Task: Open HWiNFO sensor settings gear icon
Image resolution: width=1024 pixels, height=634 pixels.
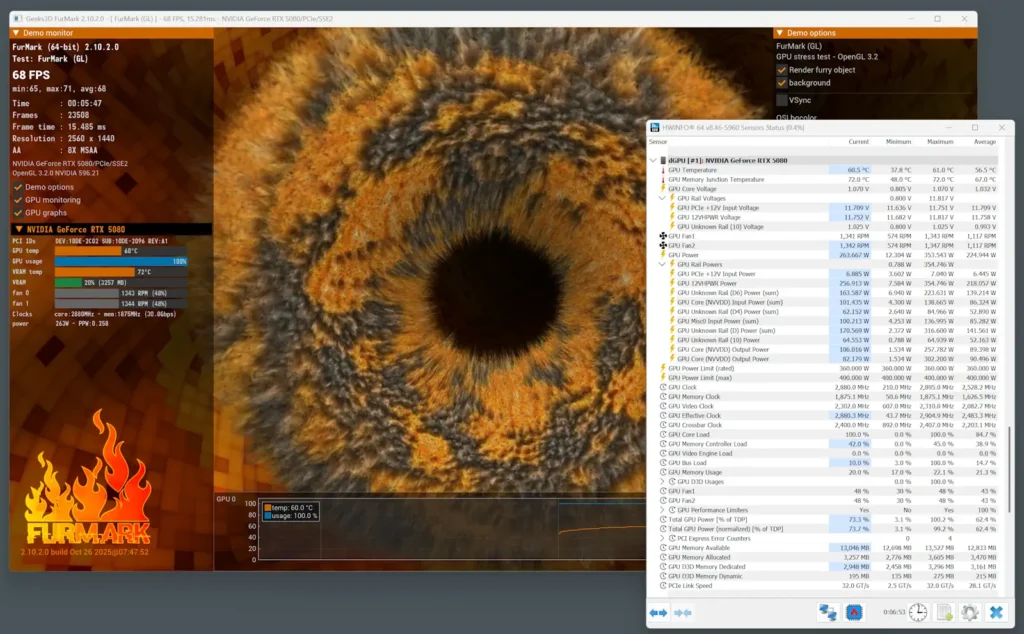Action: pos(970,612)
